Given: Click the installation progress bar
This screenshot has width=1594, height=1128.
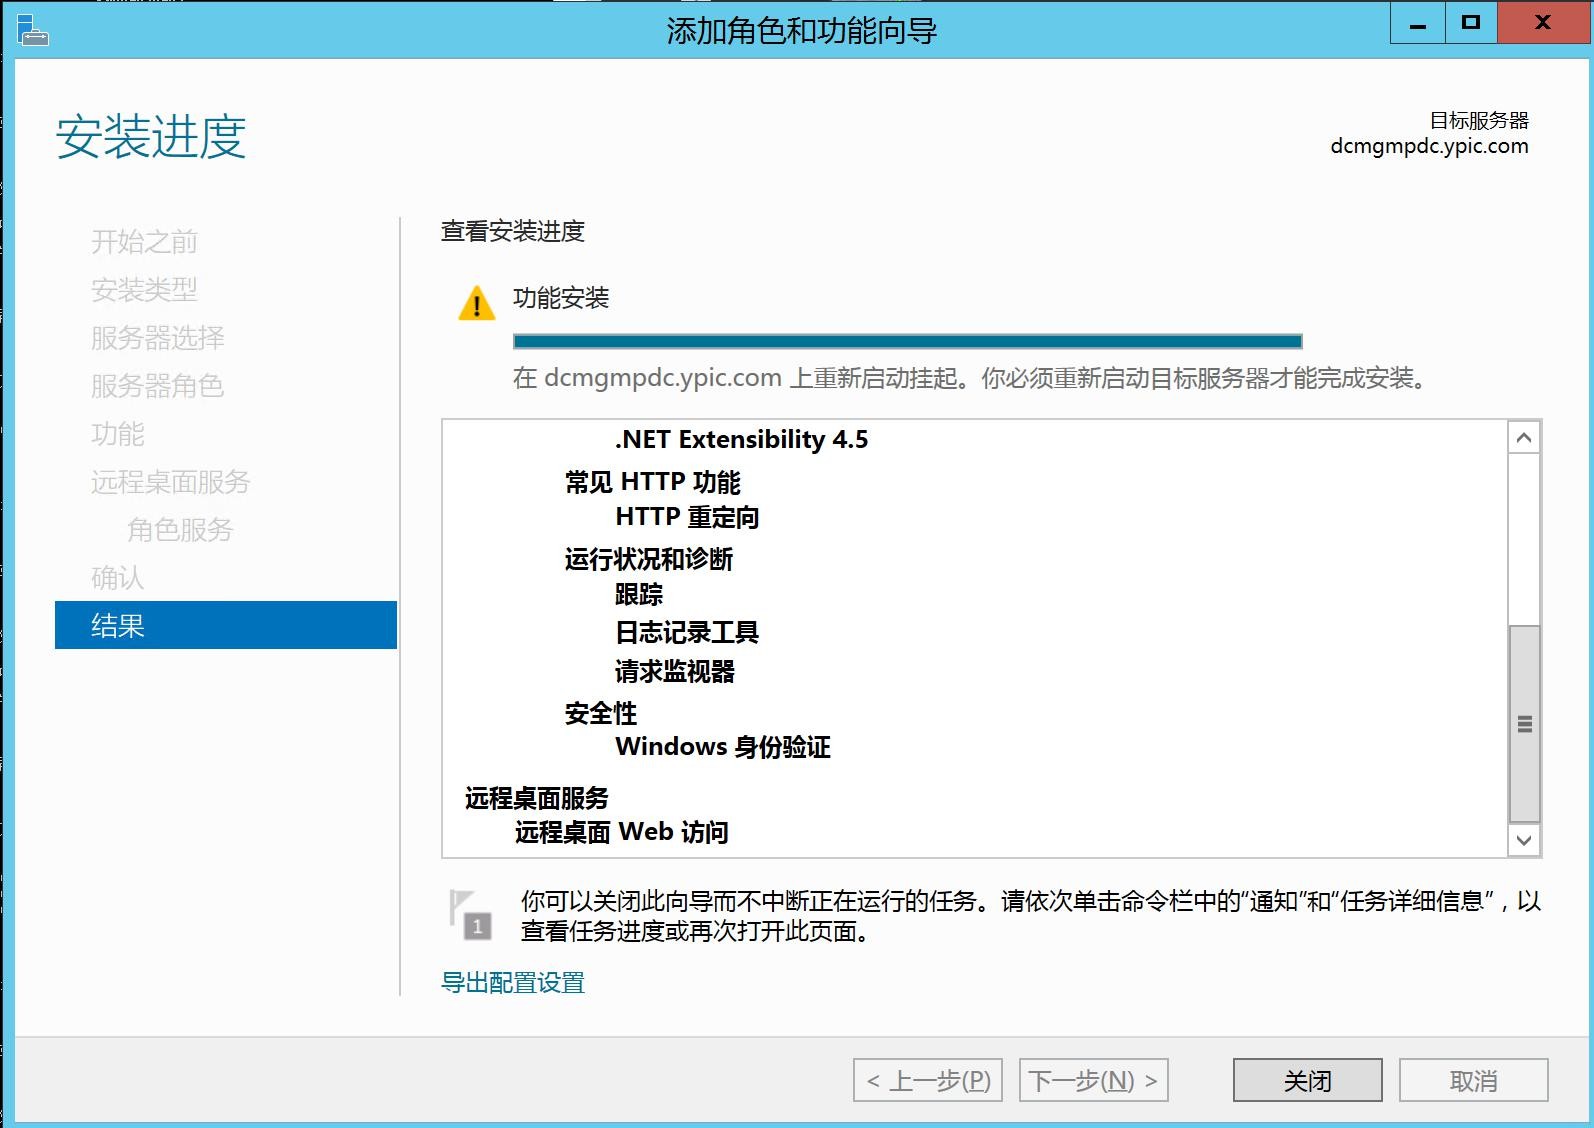Looking at the screenshot, I should (907, 341).
